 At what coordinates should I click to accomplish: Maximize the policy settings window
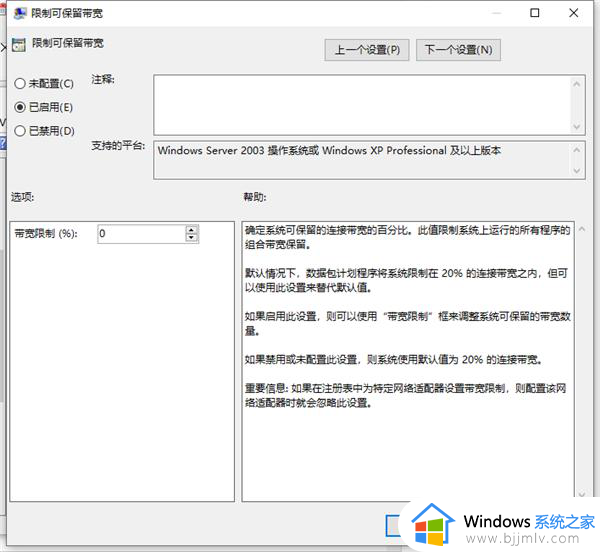534,13
